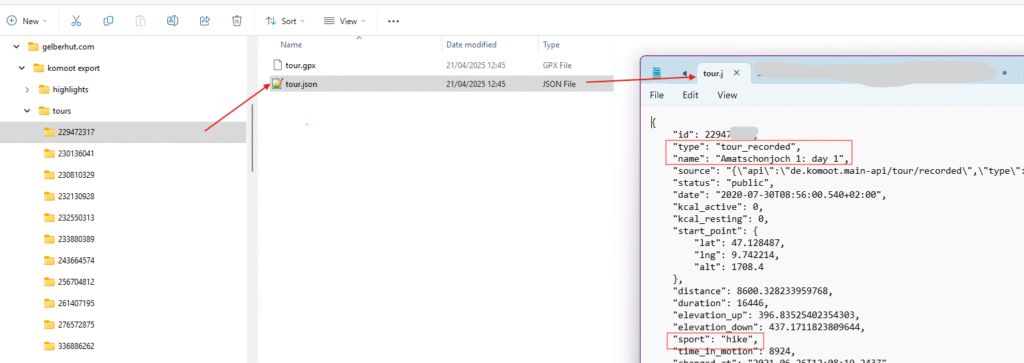Click the Notepad app icon
The image size is (1024, 363).
pos(657,72)
